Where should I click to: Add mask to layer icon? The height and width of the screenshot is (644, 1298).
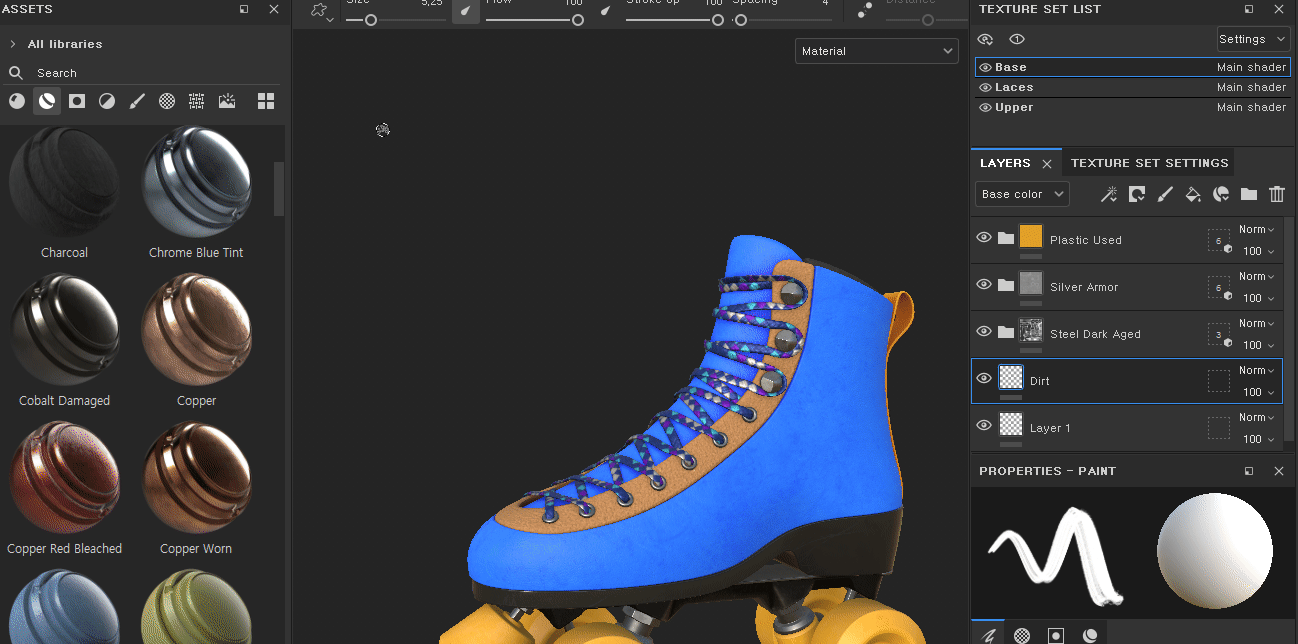tap(1137, 194)
